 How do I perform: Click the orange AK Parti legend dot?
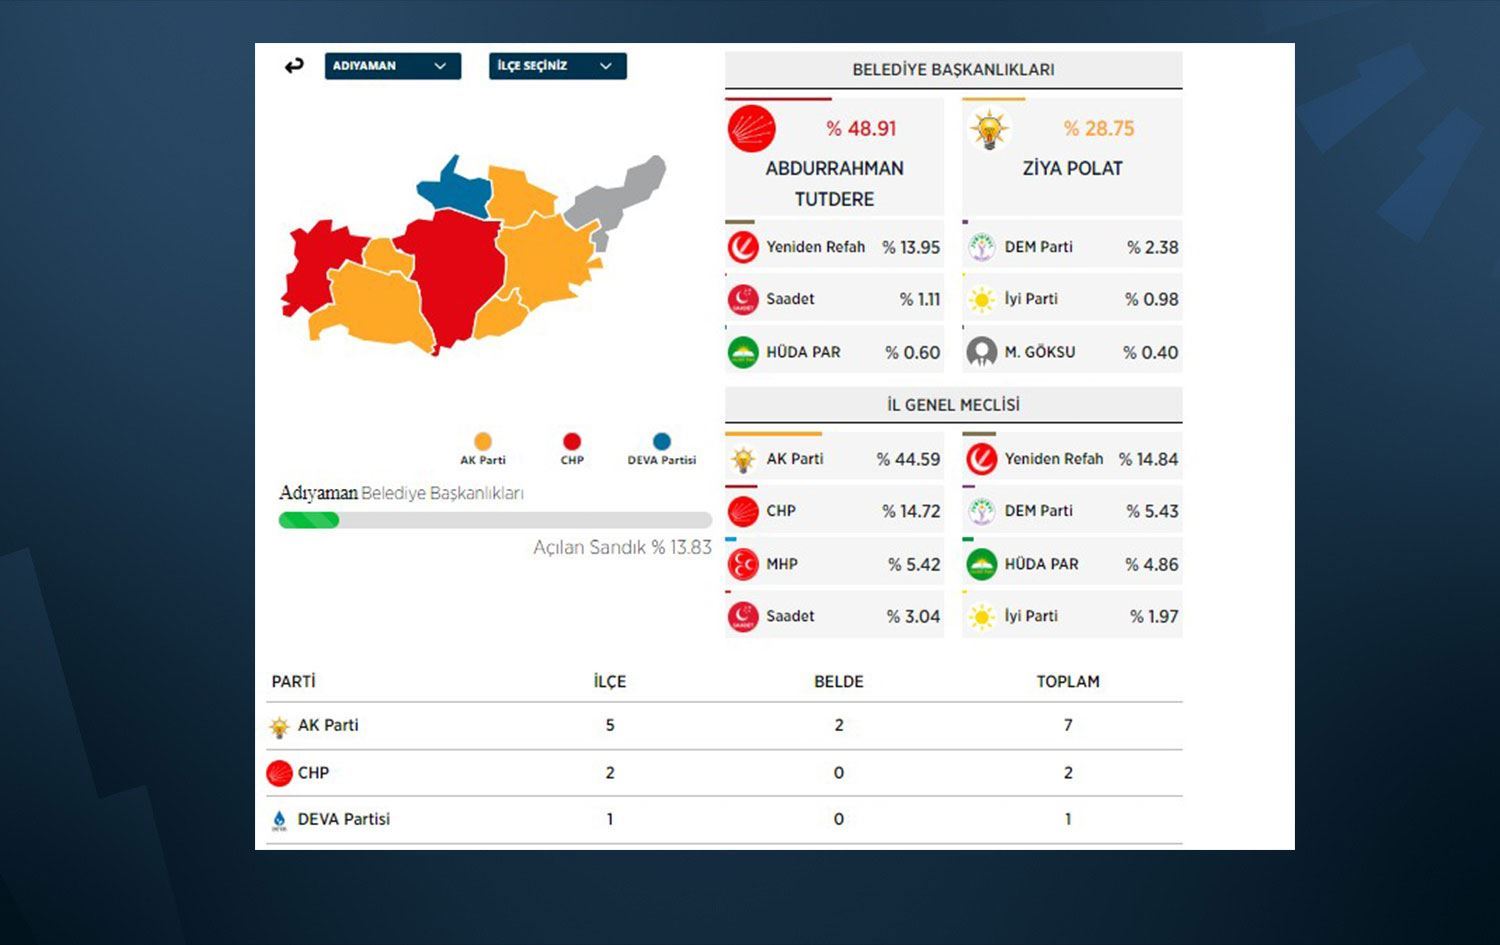[x=483, y=441]
